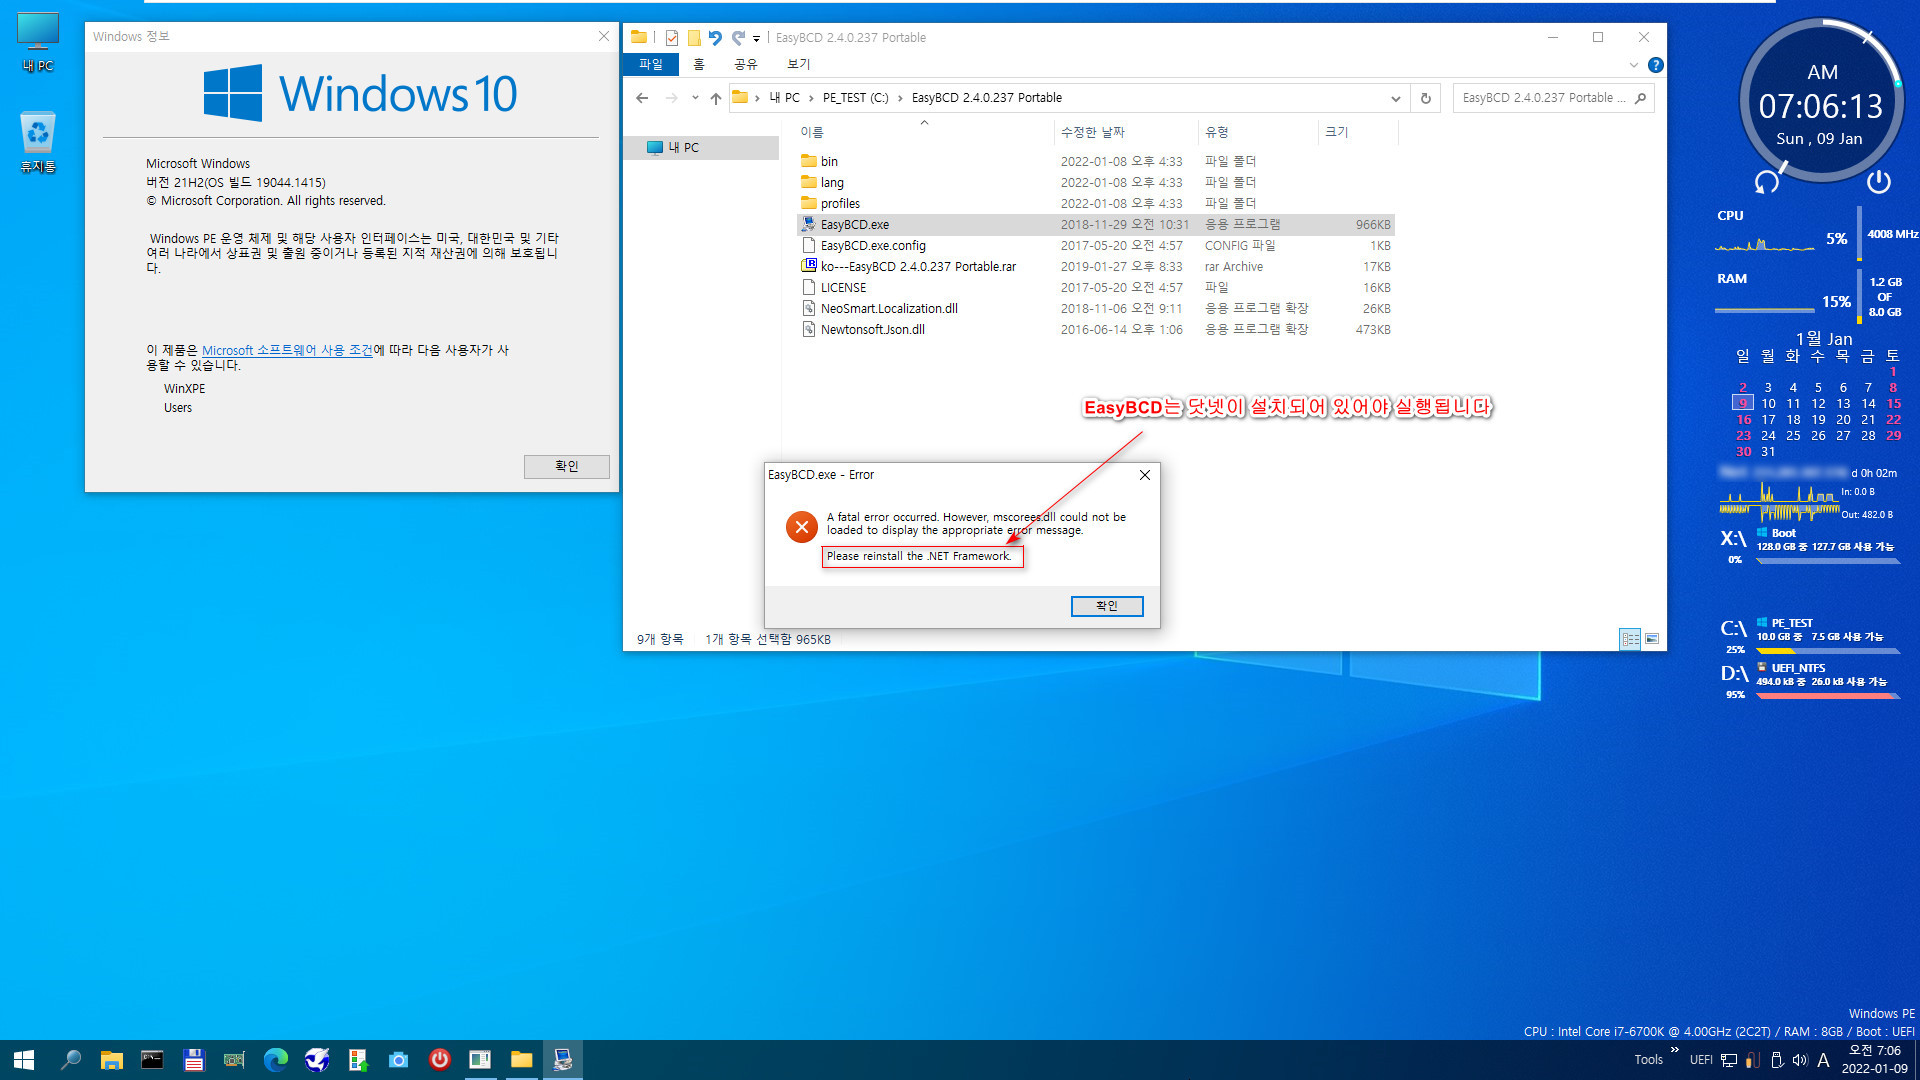
Task: Click the Explorer back arrow button
Action: click(642, 98)
